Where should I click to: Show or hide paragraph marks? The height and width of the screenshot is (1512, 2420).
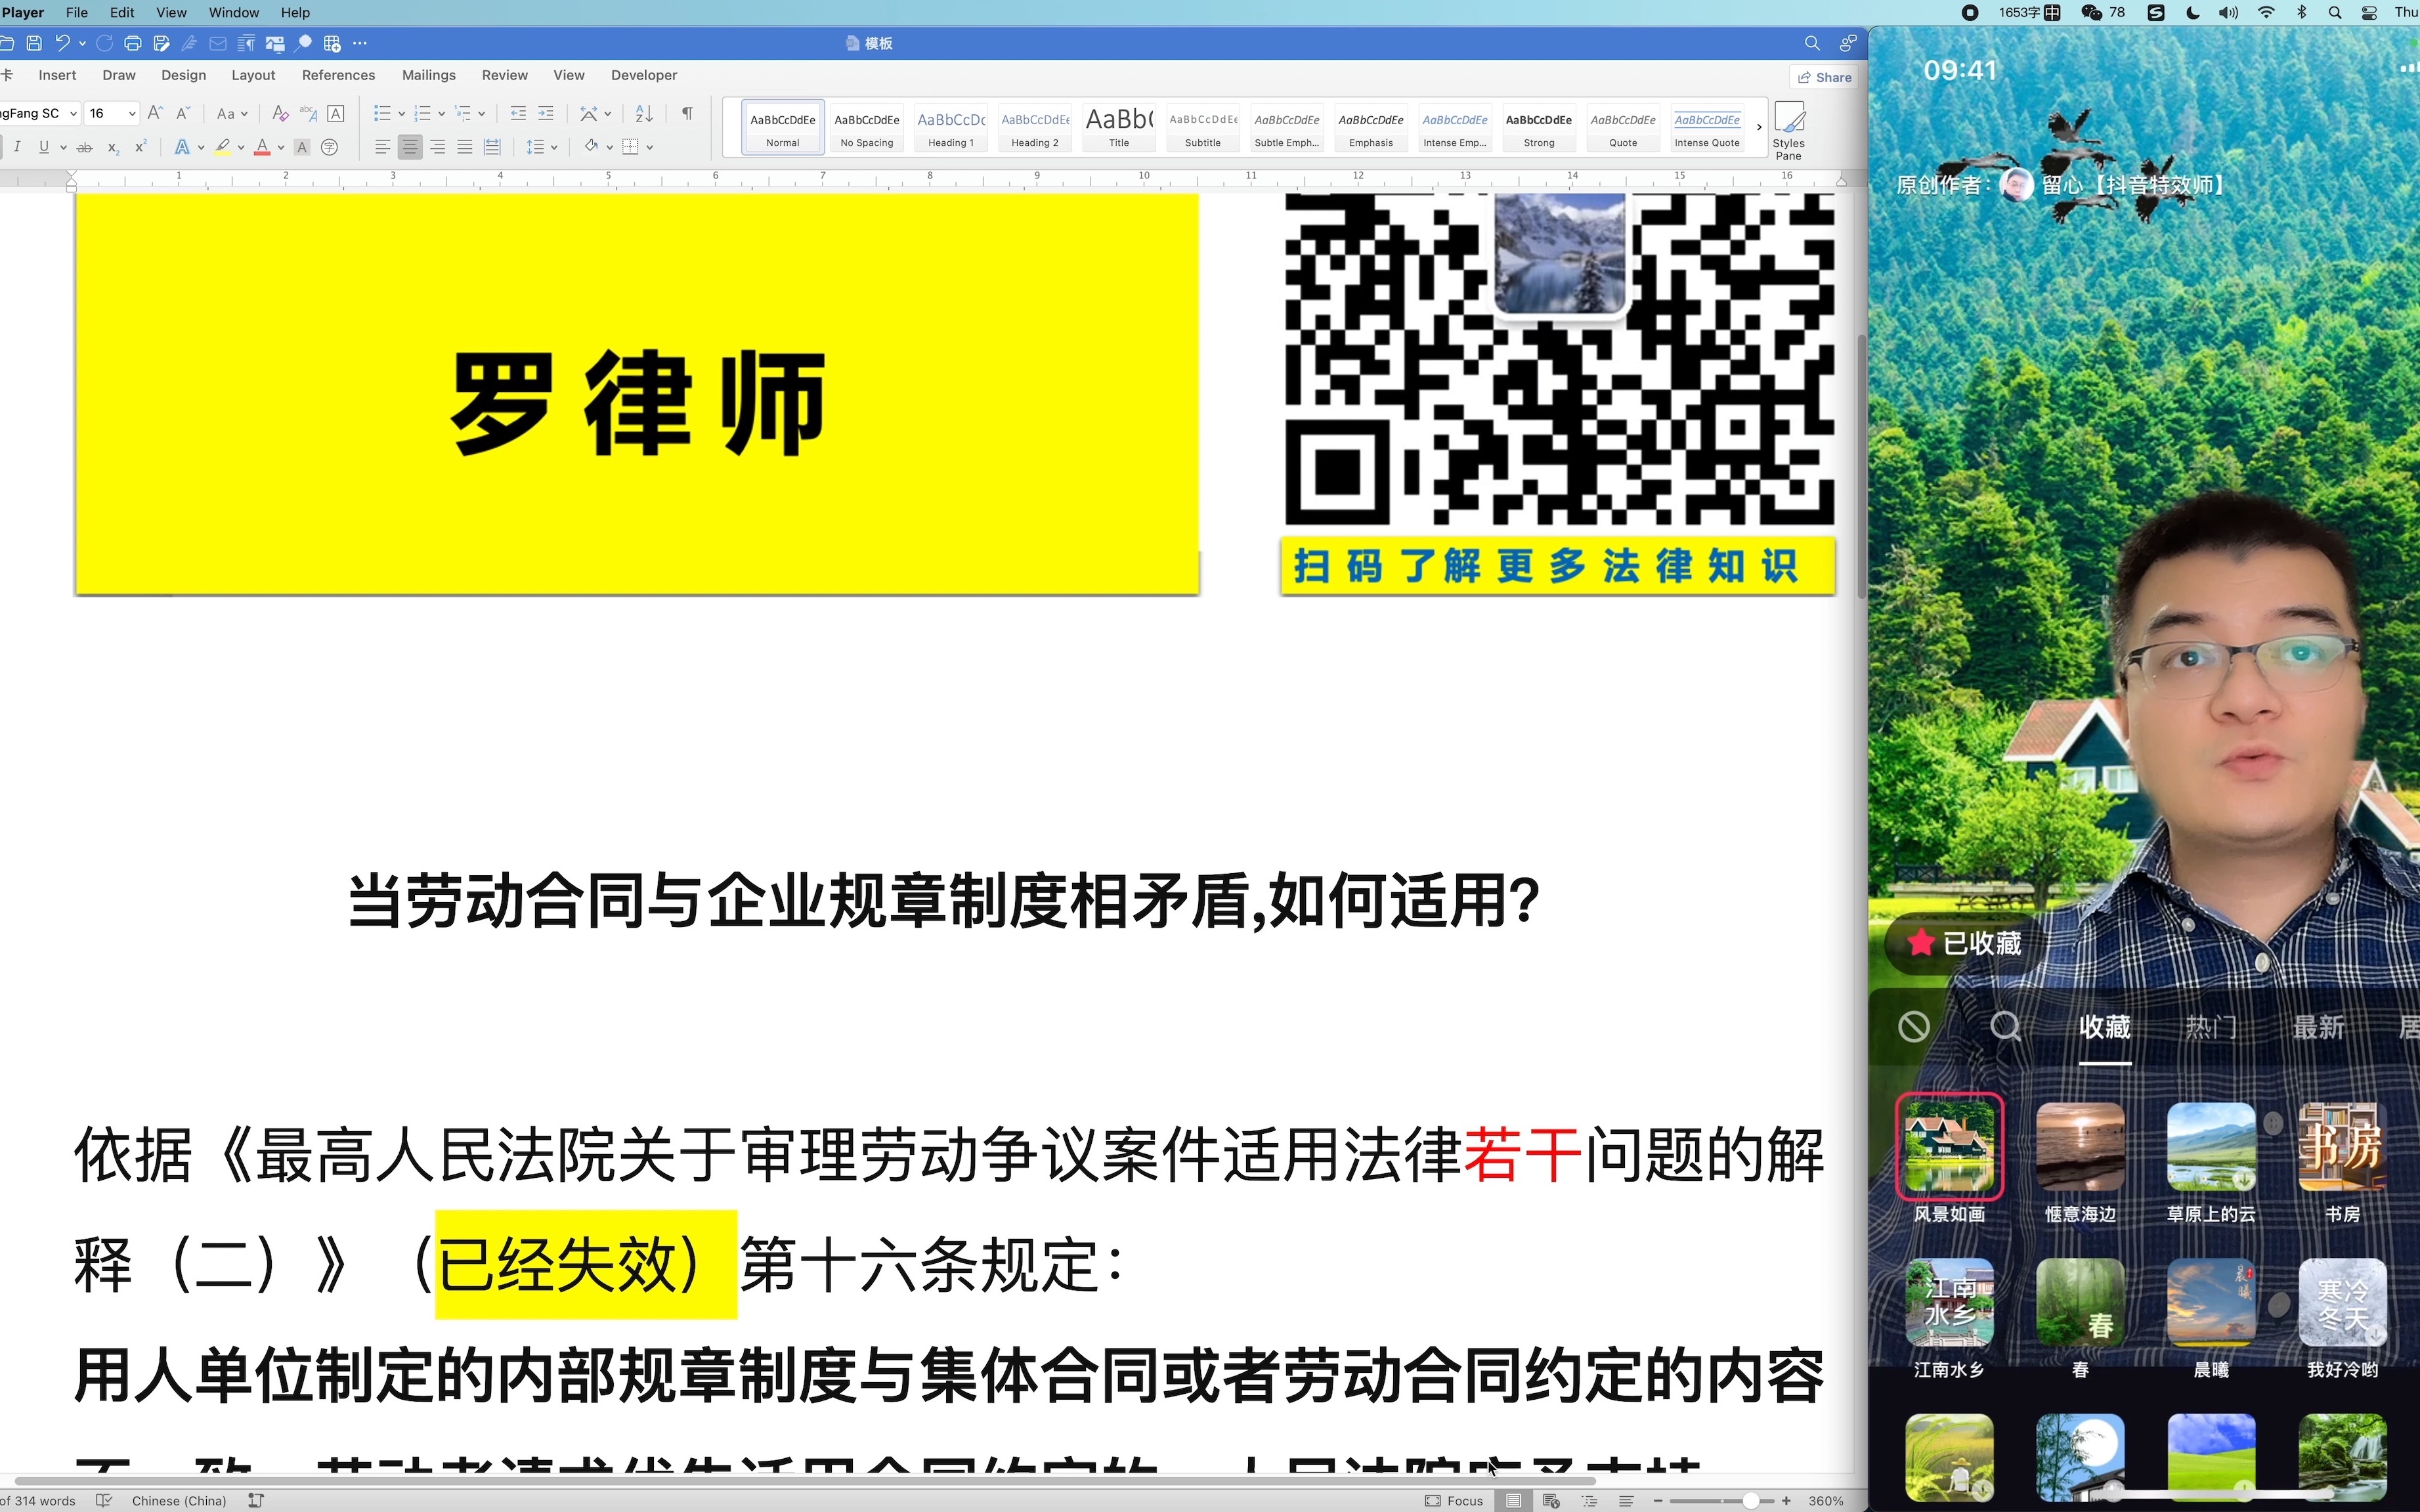click(x=687, y=113)
